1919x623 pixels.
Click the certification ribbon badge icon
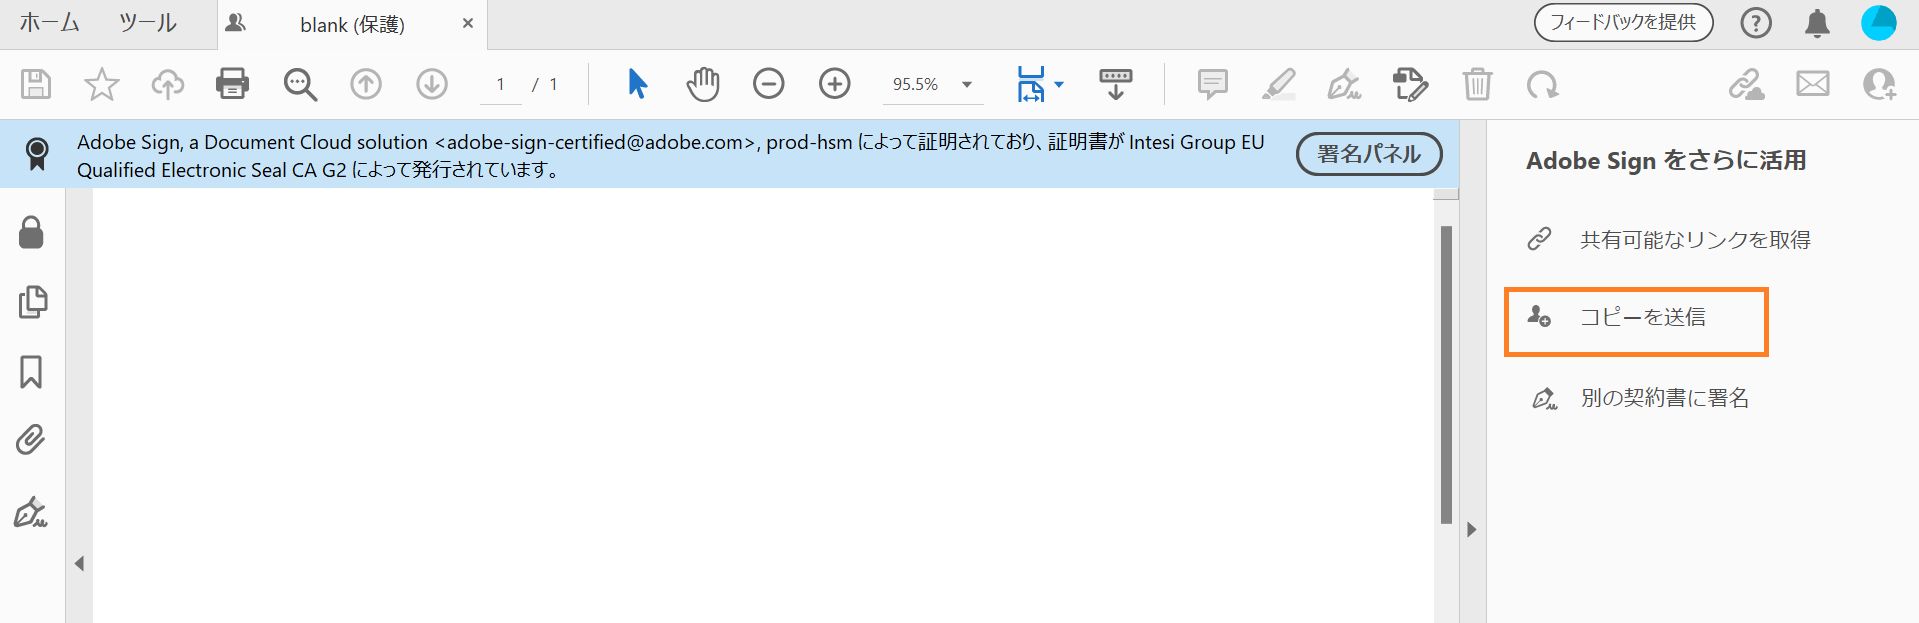pyautogui.click(x=37, y=154)
